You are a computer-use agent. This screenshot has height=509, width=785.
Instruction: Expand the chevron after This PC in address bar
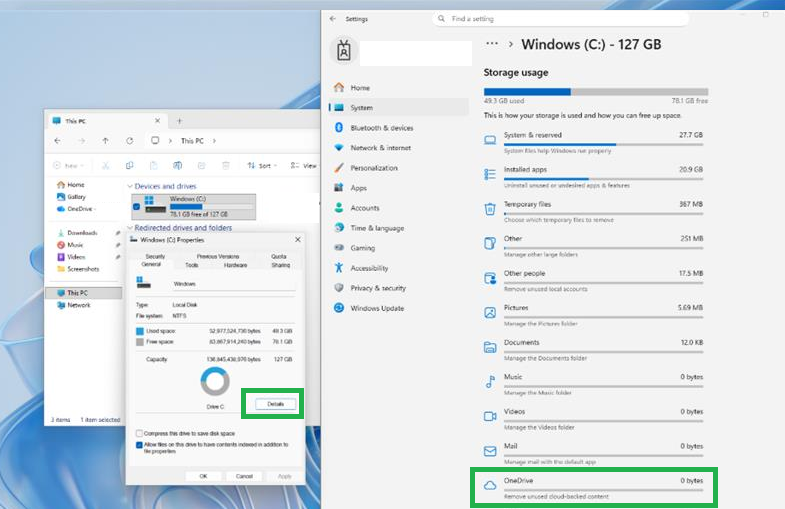pyautogui.click(x=214, y=141)
